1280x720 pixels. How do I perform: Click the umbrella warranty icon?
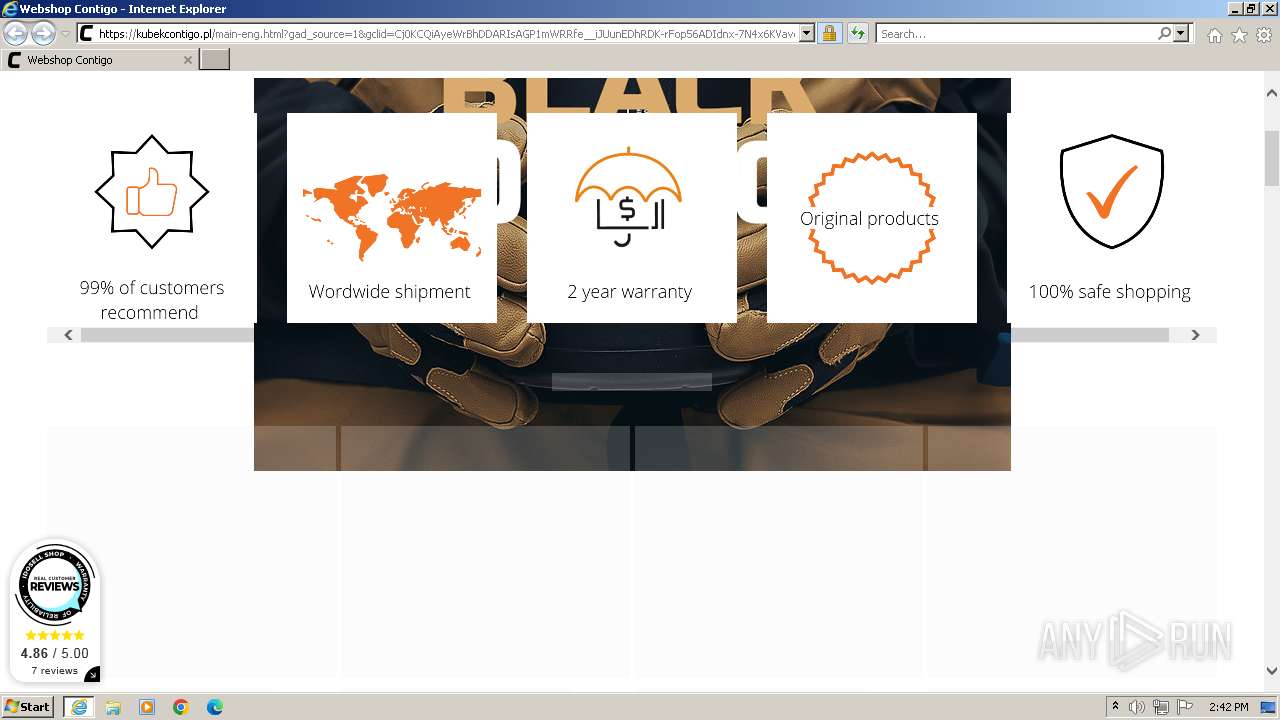628,196
